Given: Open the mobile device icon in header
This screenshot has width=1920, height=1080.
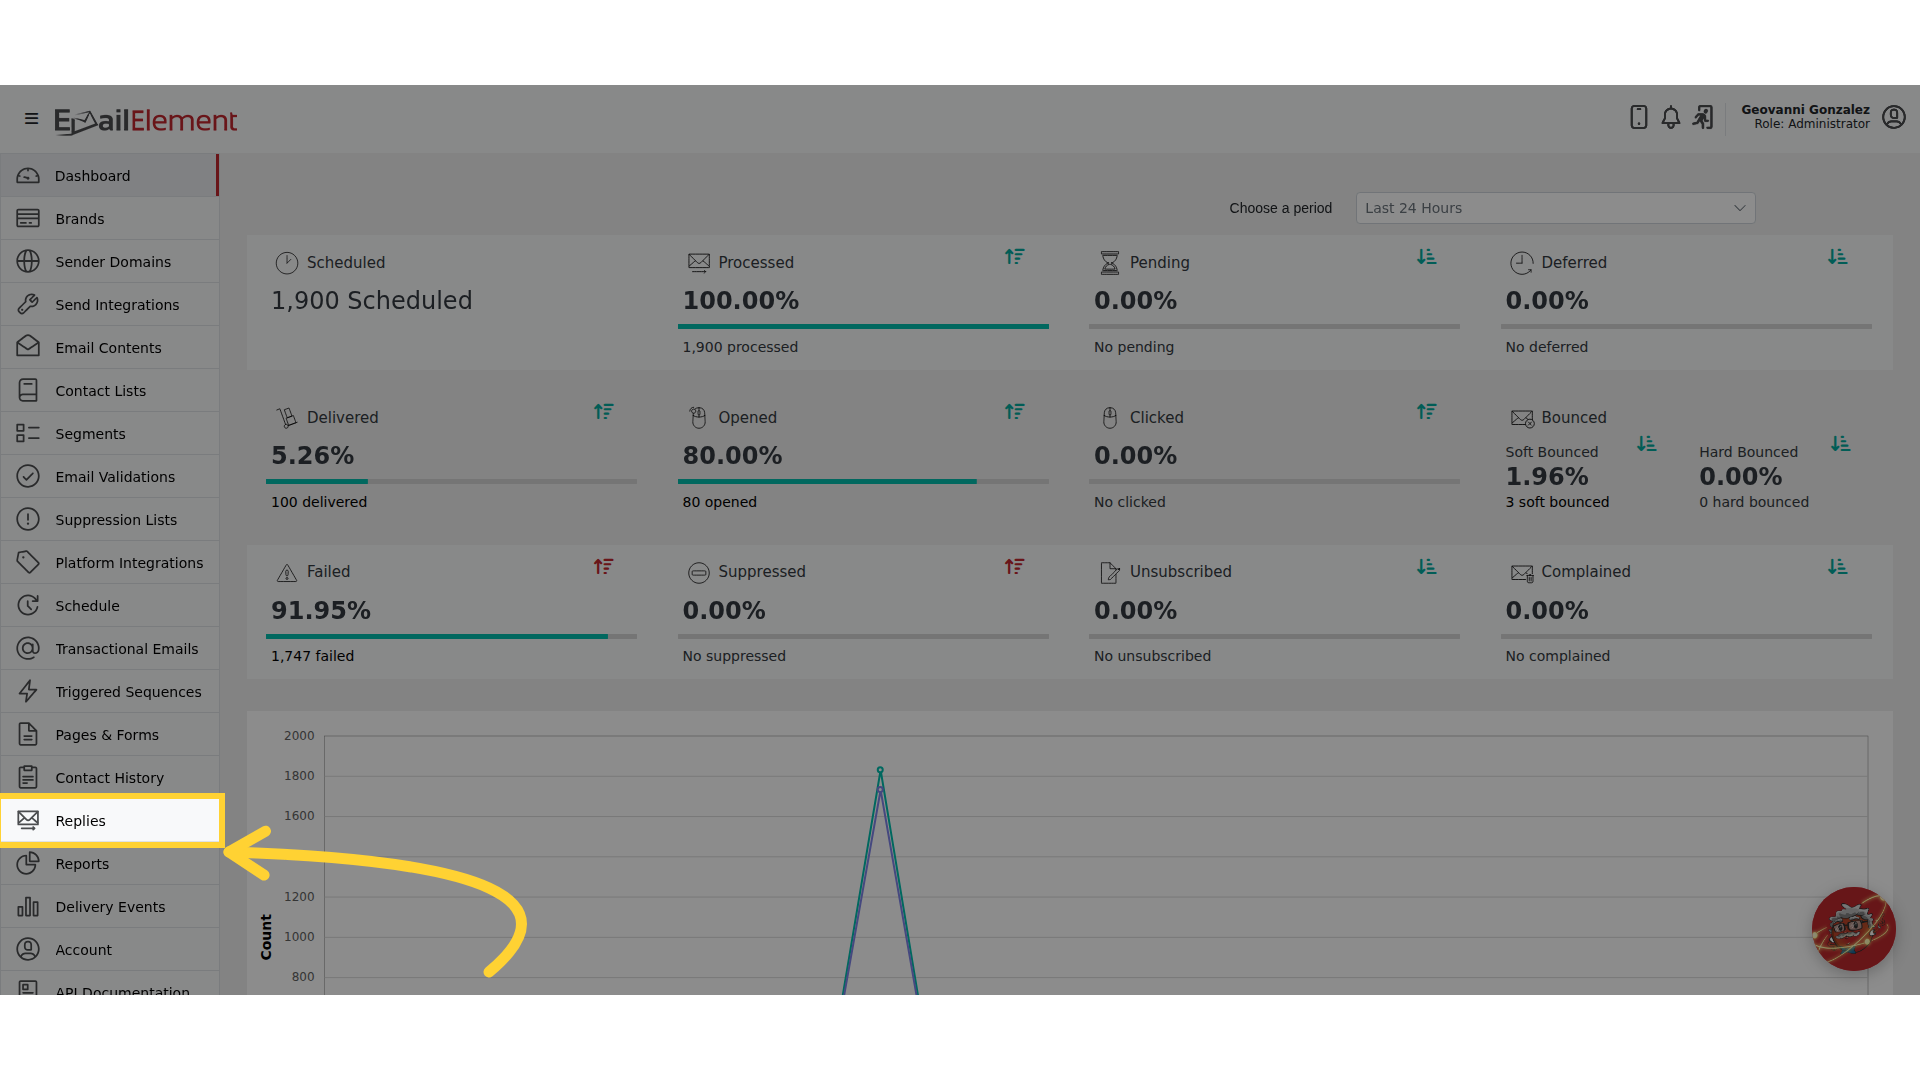Looking at the screenshot, I should pyautogui.click(x=1638, y=118).
